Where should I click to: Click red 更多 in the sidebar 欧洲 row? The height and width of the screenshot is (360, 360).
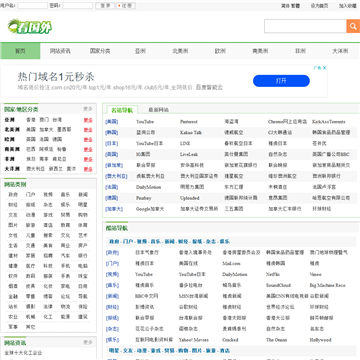coord(88,140)
